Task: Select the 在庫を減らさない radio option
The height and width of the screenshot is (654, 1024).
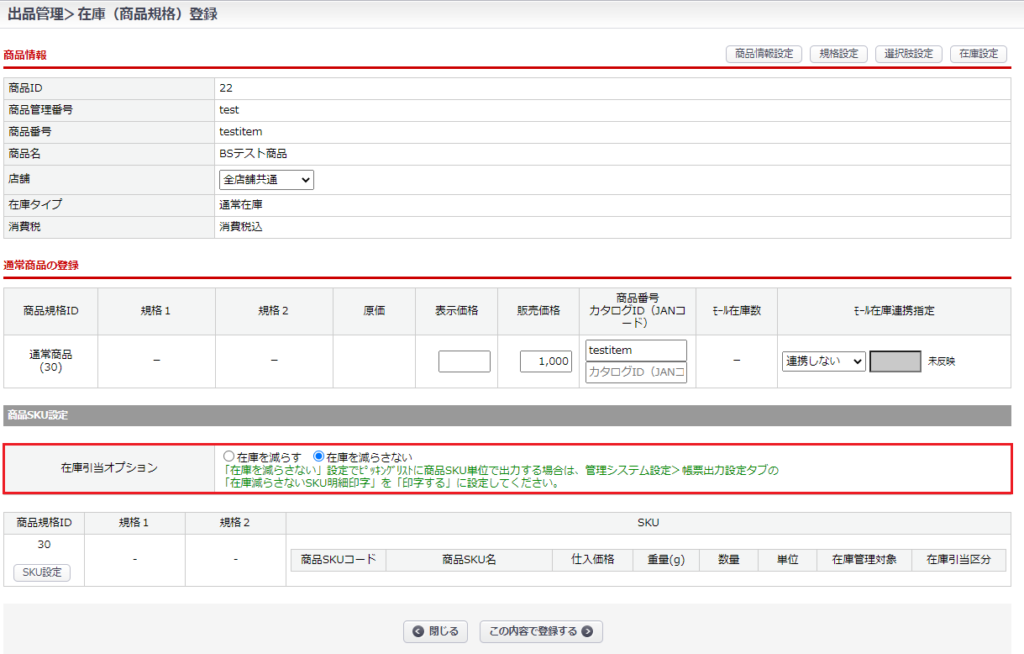Action: click(319, 457)
